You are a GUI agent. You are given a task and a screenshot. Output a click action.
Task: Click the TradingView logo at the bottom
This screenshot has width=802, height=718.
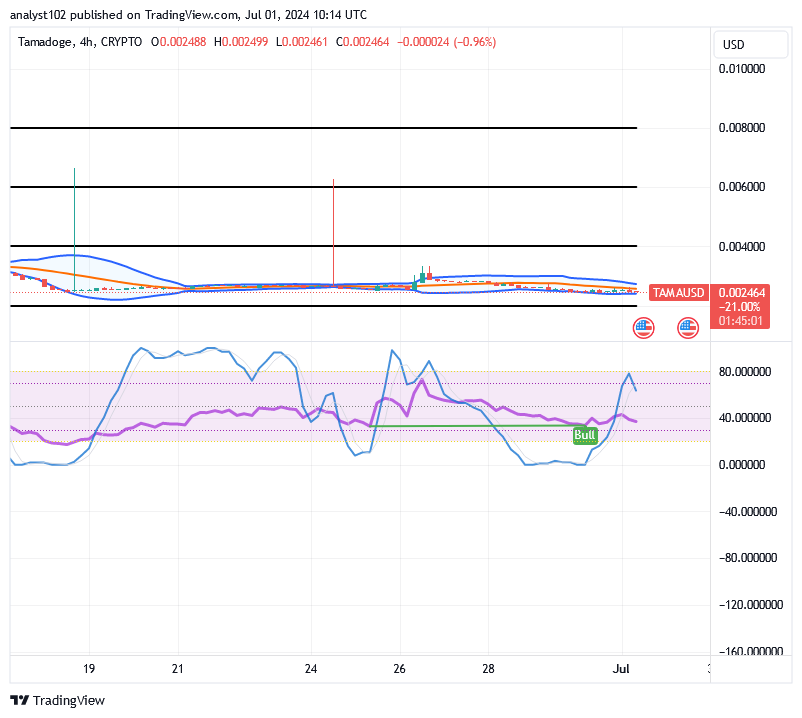click(x=57, y=700)
